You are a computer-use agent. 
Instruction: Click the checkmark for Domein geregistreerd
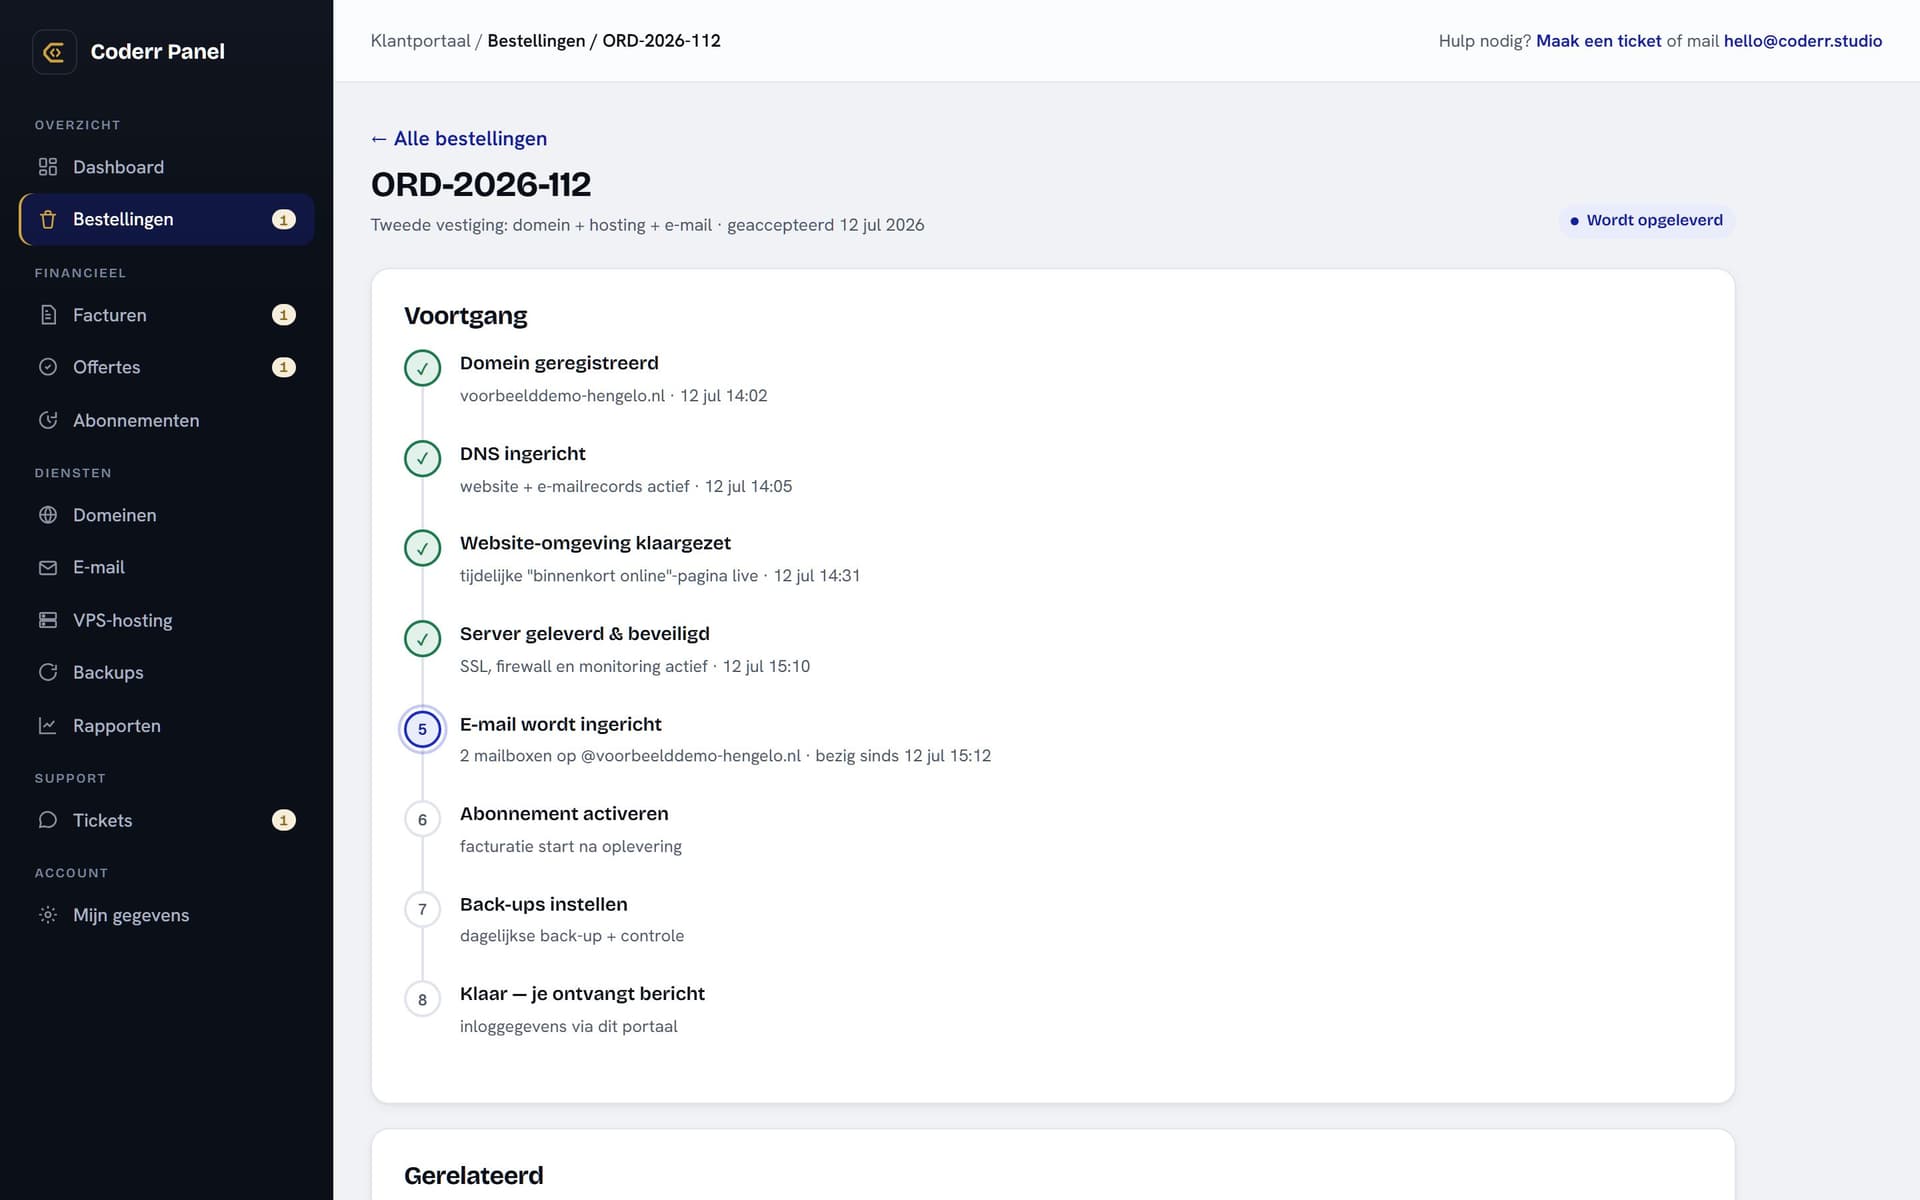click(422, 368)
